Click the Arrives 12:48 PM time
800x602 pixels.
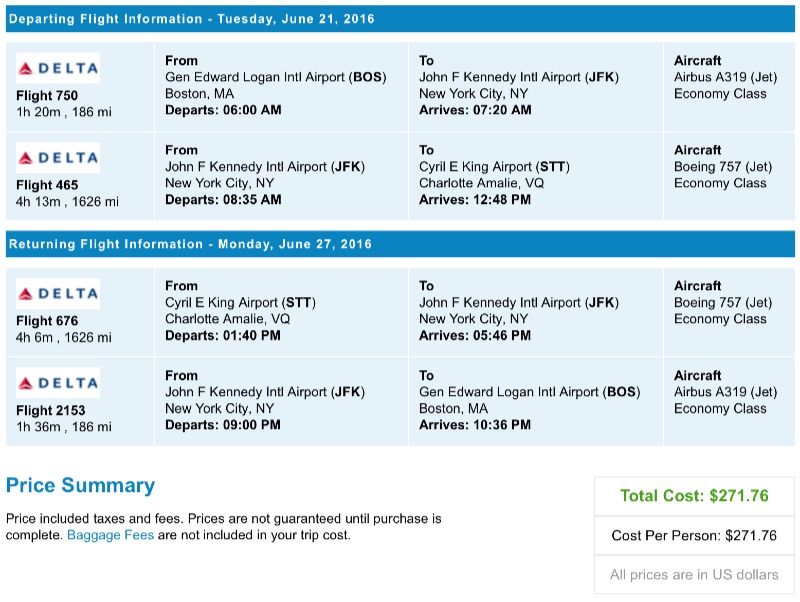coord(475,200)
